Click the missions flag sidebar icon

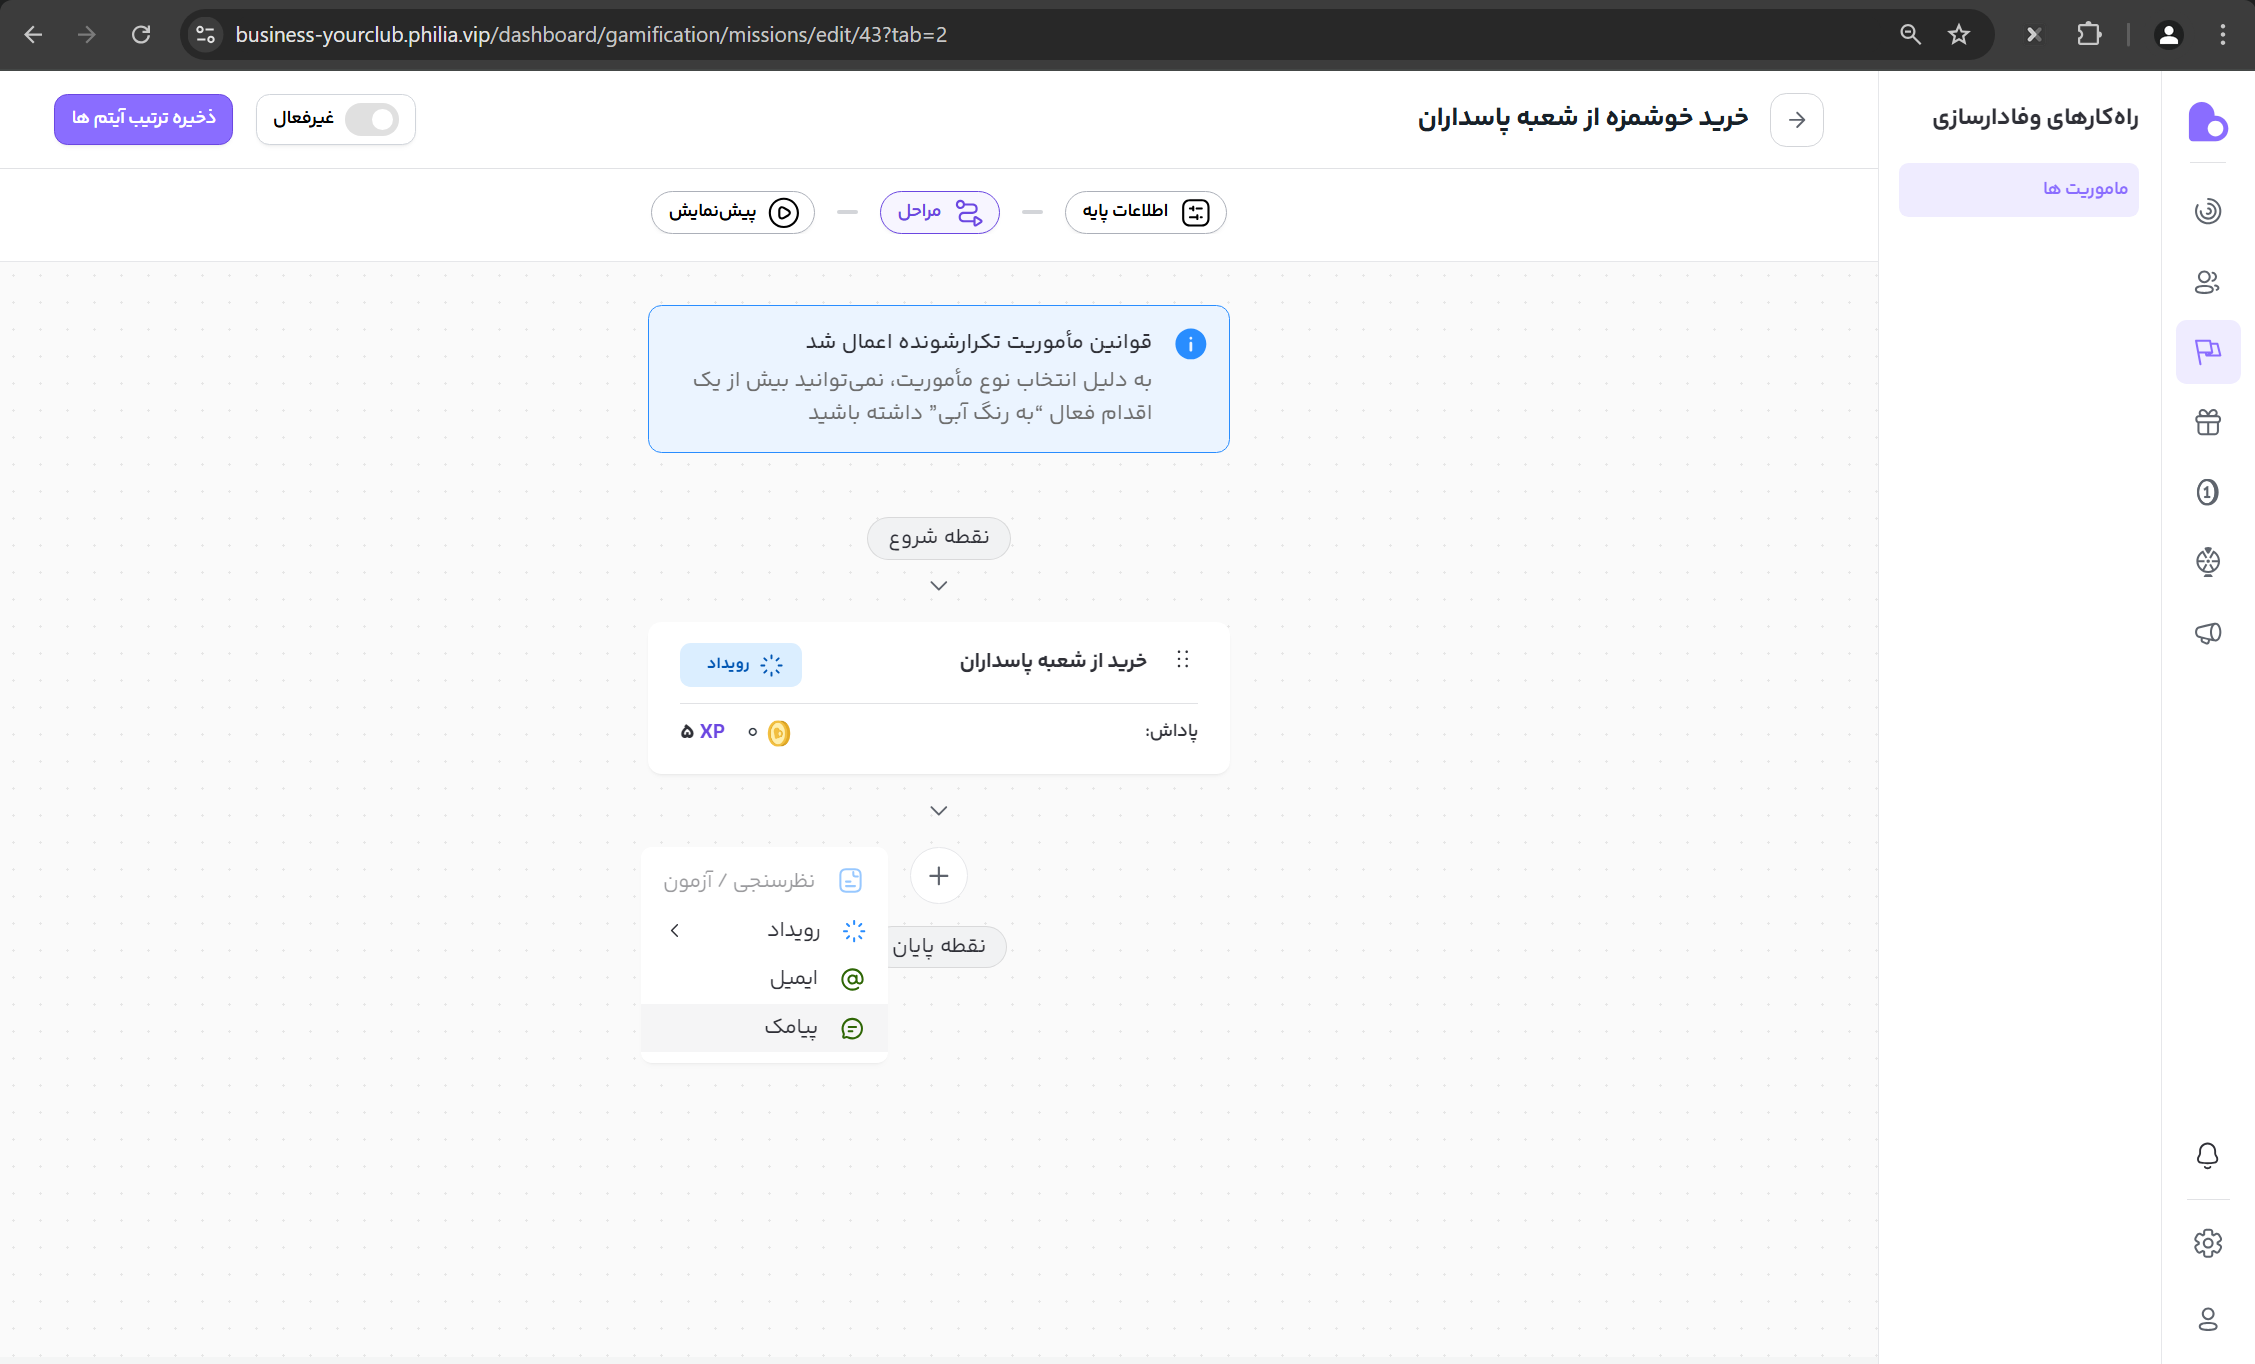tap(2208, 352)
